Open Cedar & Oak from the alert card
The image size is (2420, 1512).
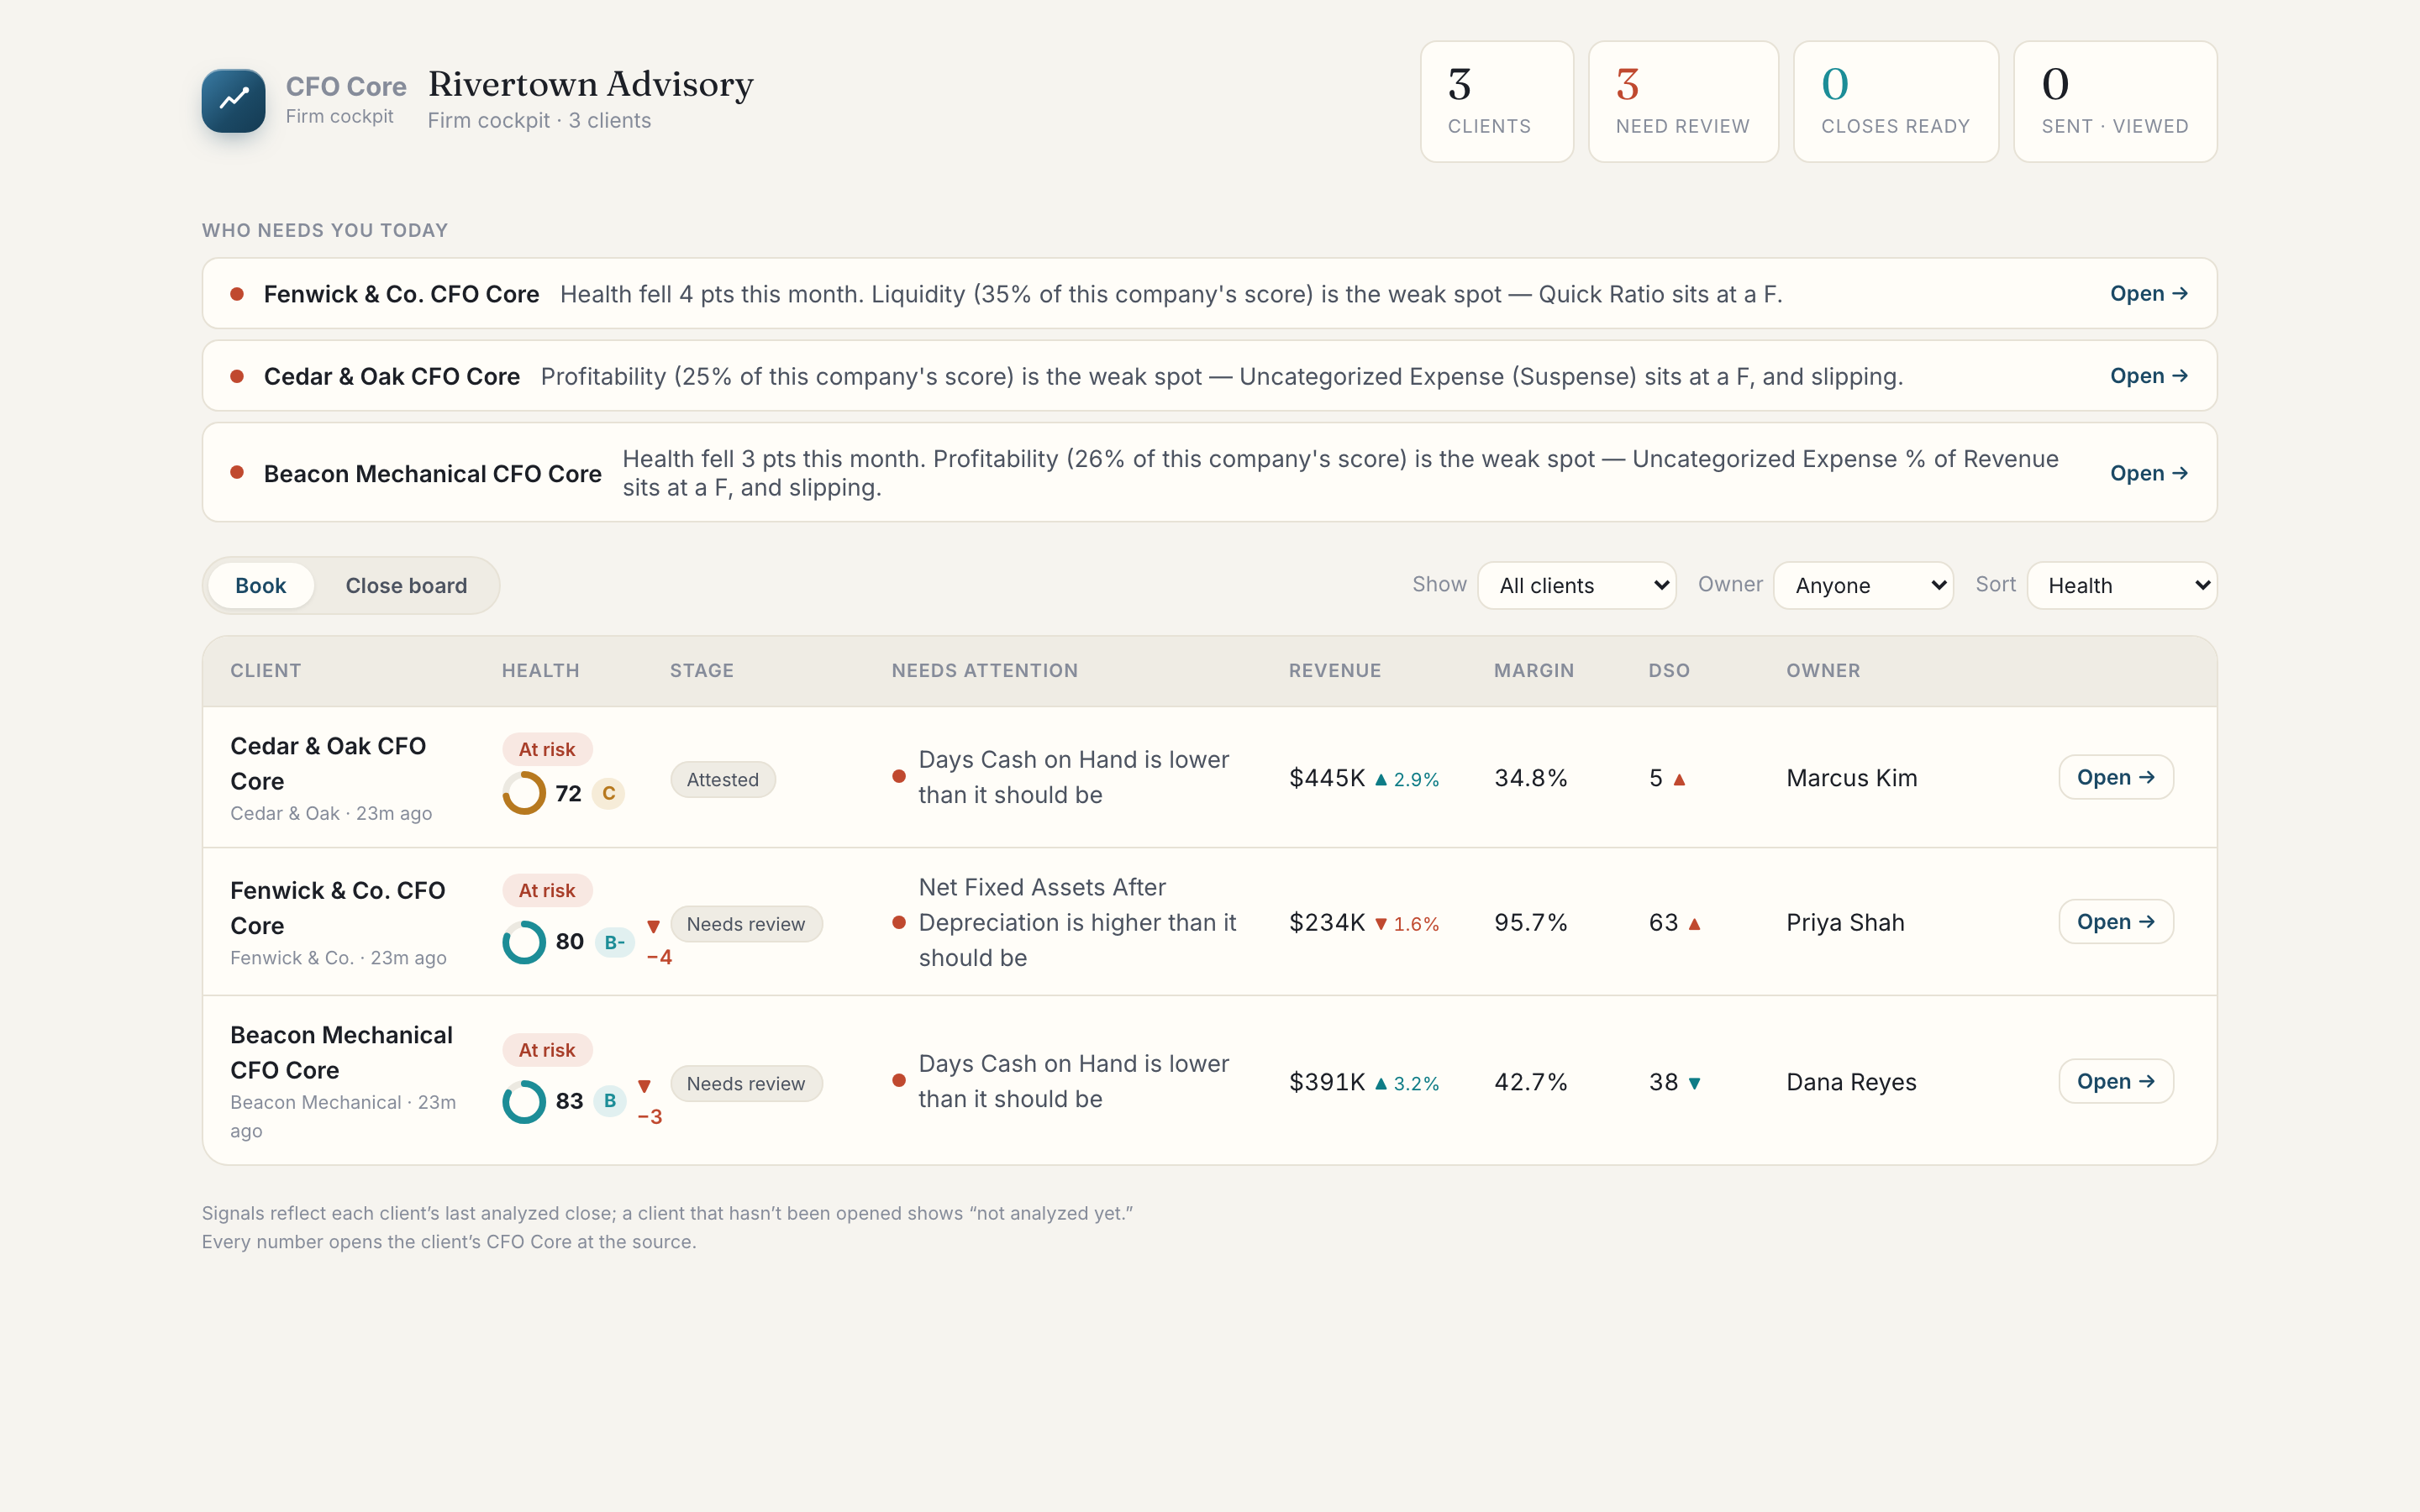point(2149,376)
